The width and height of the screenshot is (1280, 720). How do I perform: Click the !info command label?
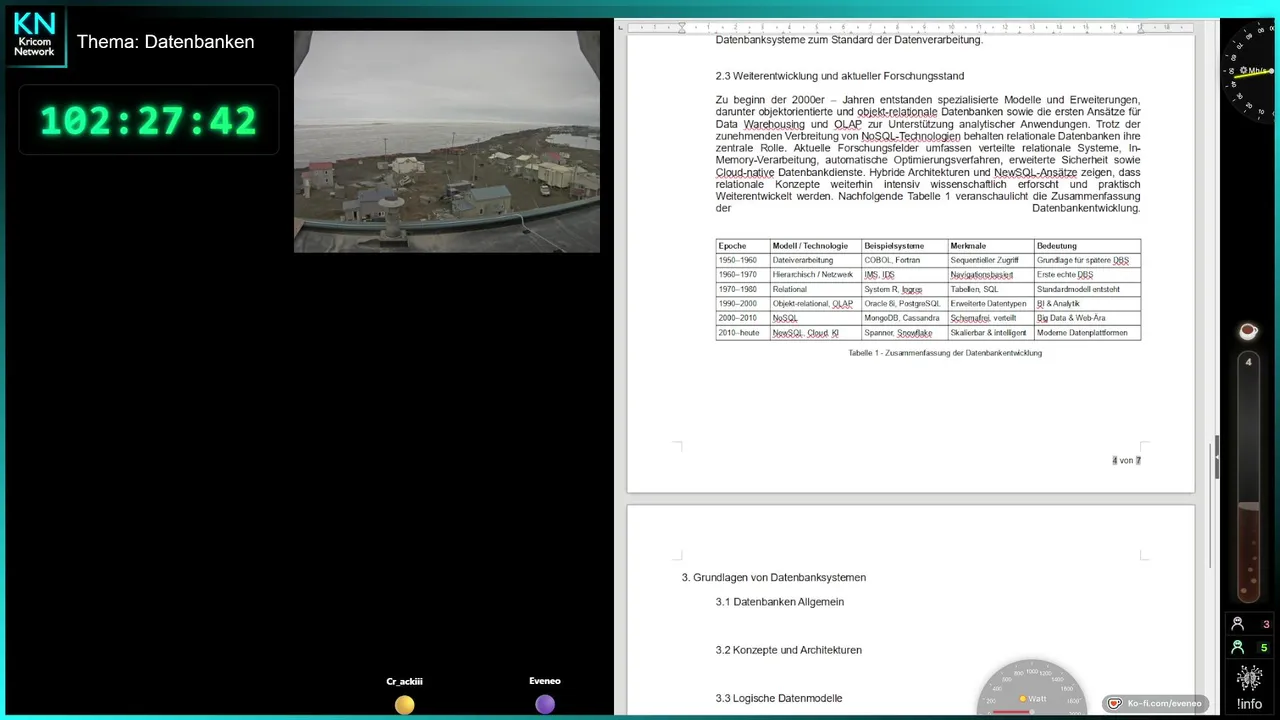1249,704
